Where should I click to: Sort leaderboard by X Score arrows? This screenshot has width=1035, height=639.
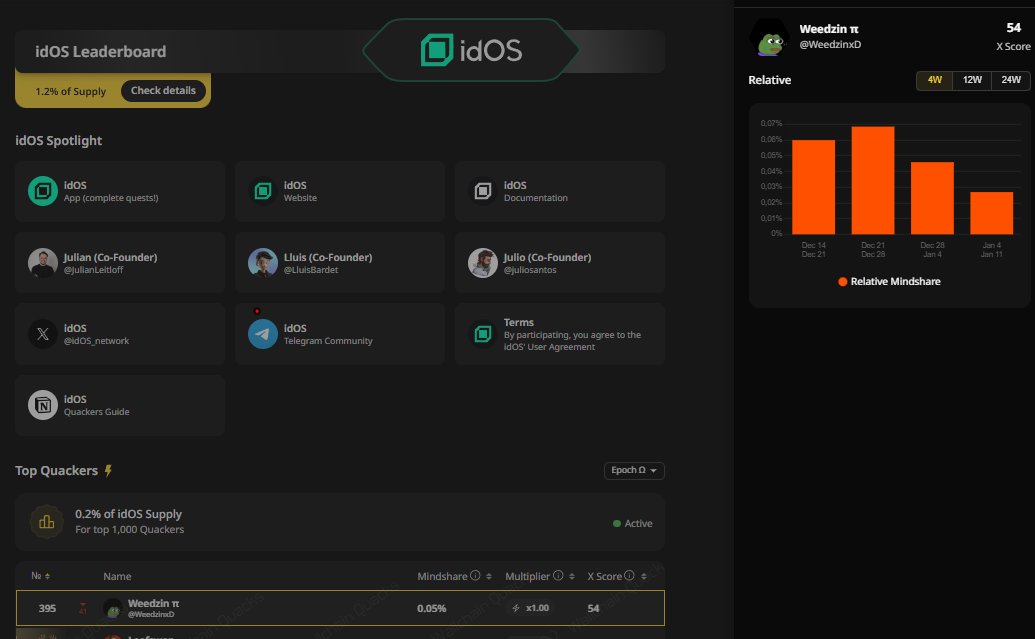[644, 576]
